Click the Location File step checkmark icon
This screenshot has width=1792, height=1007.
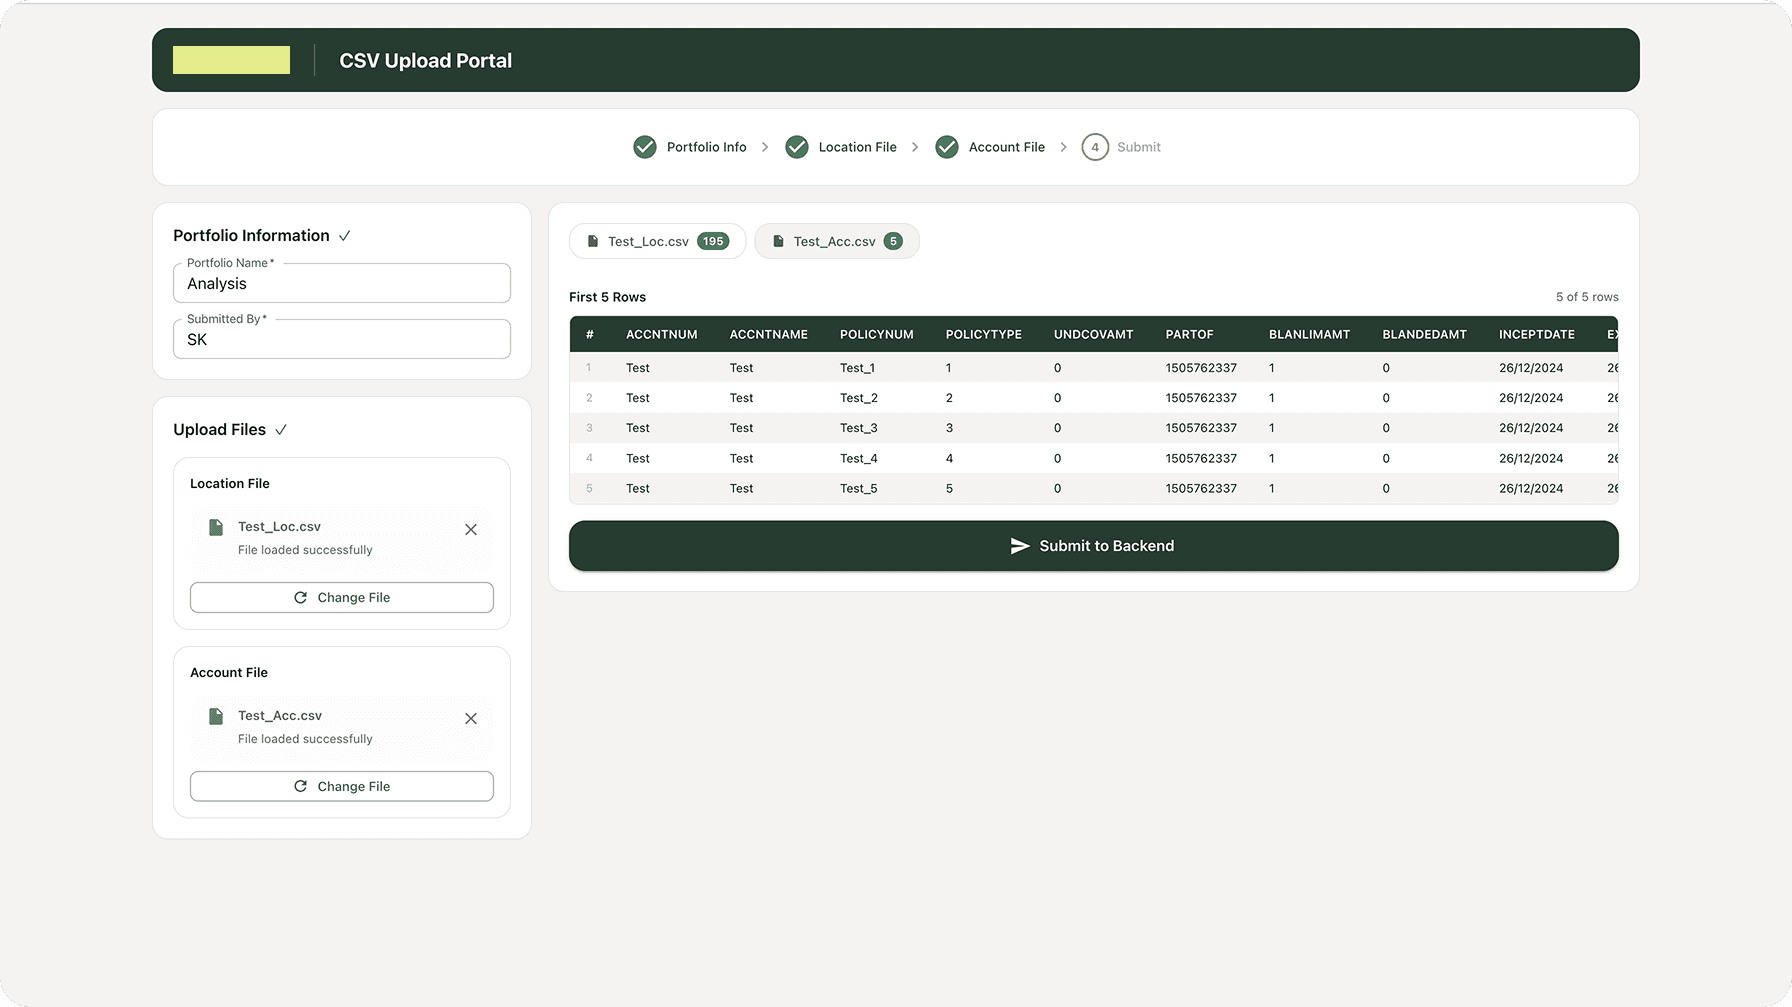[x=797, y=147]
